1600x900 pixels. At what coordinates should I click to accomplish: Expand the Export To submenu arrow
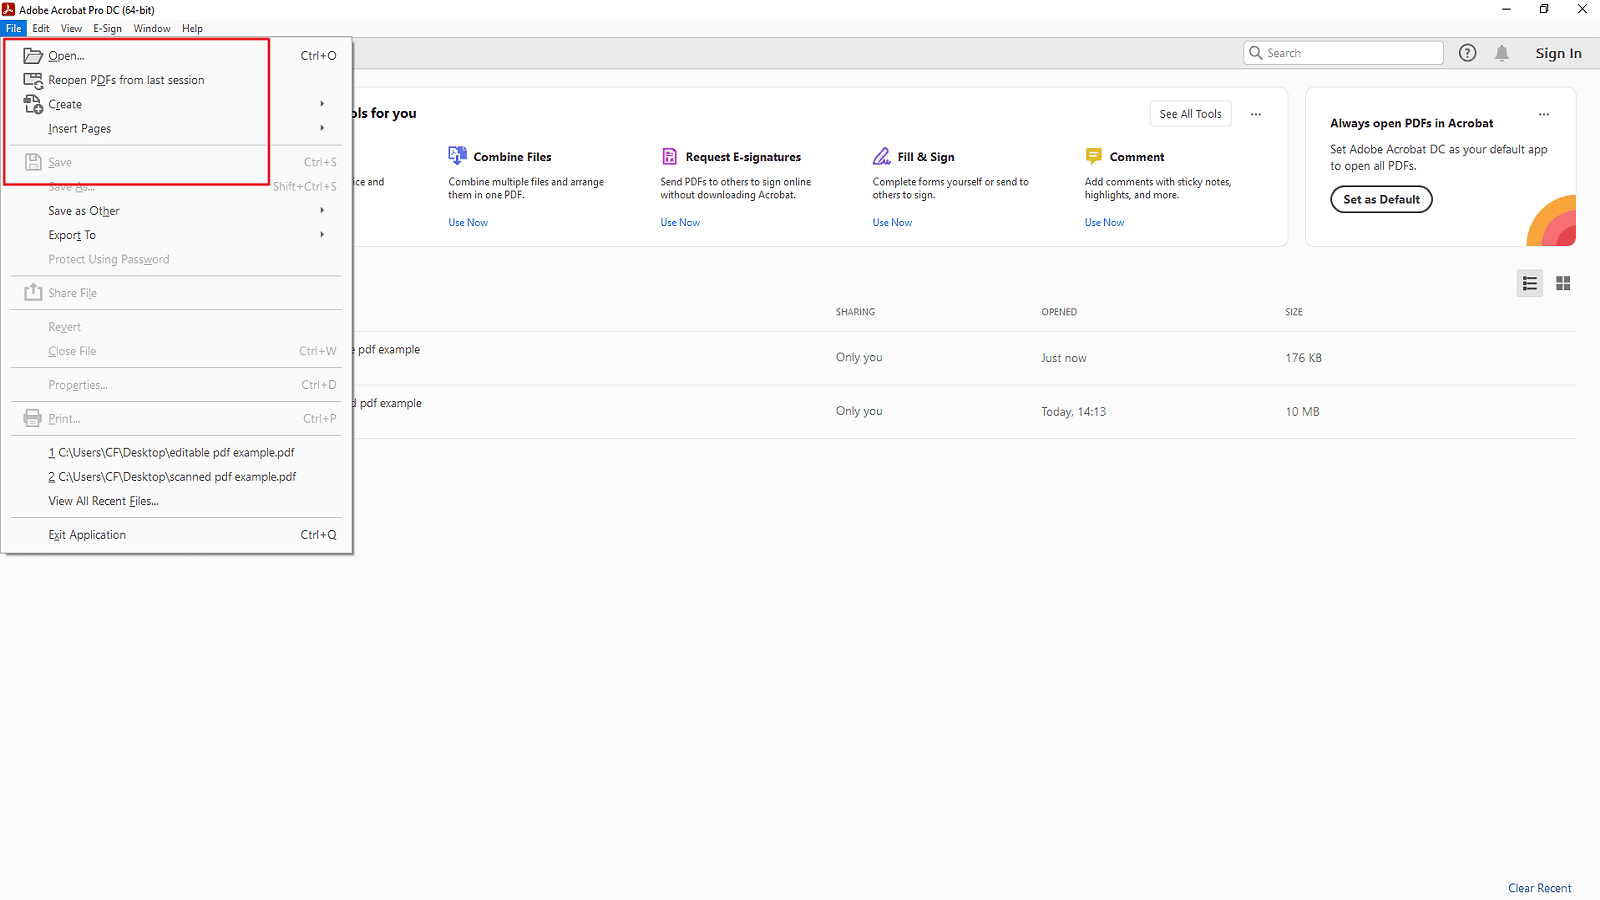322,234
